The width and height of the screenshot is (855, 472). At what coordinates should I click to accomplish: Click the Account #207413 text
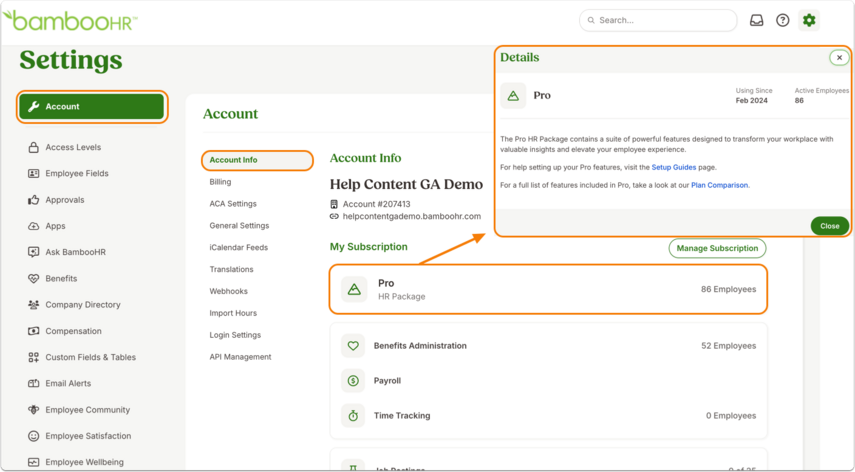376,204
